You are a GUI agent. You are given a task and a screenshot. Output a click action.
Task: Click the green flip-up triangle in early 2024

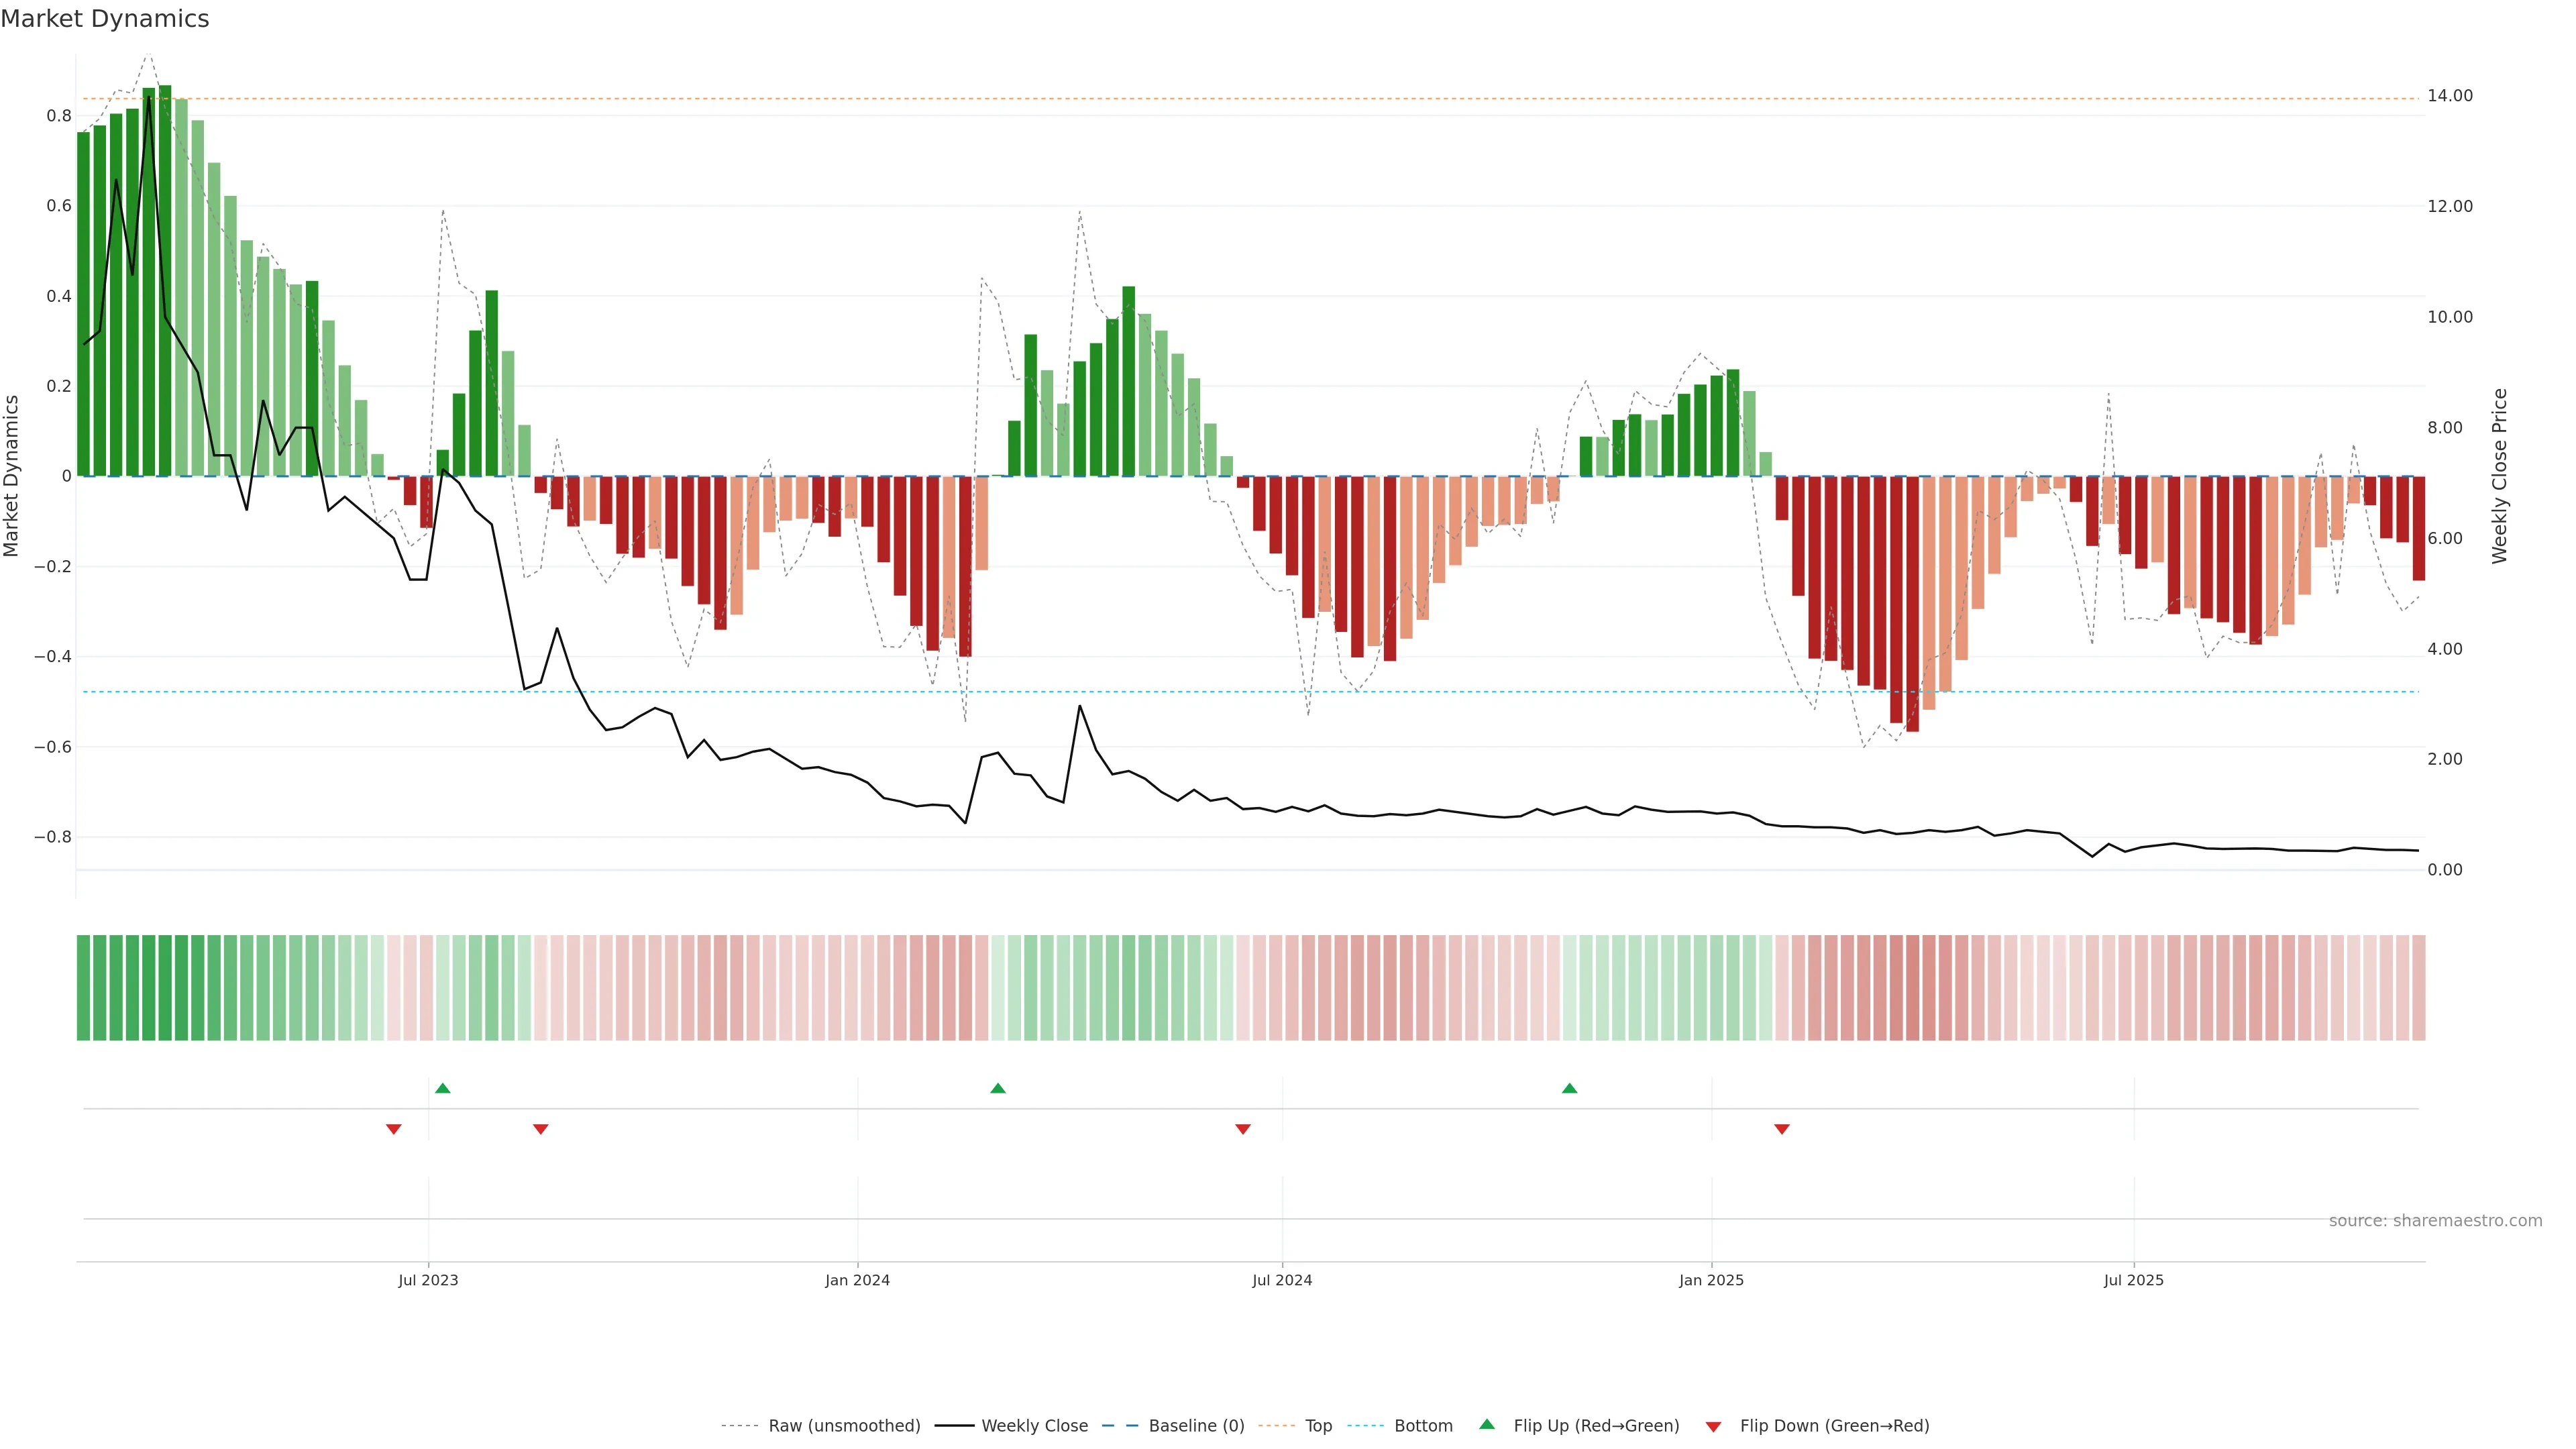[998, 1088]
